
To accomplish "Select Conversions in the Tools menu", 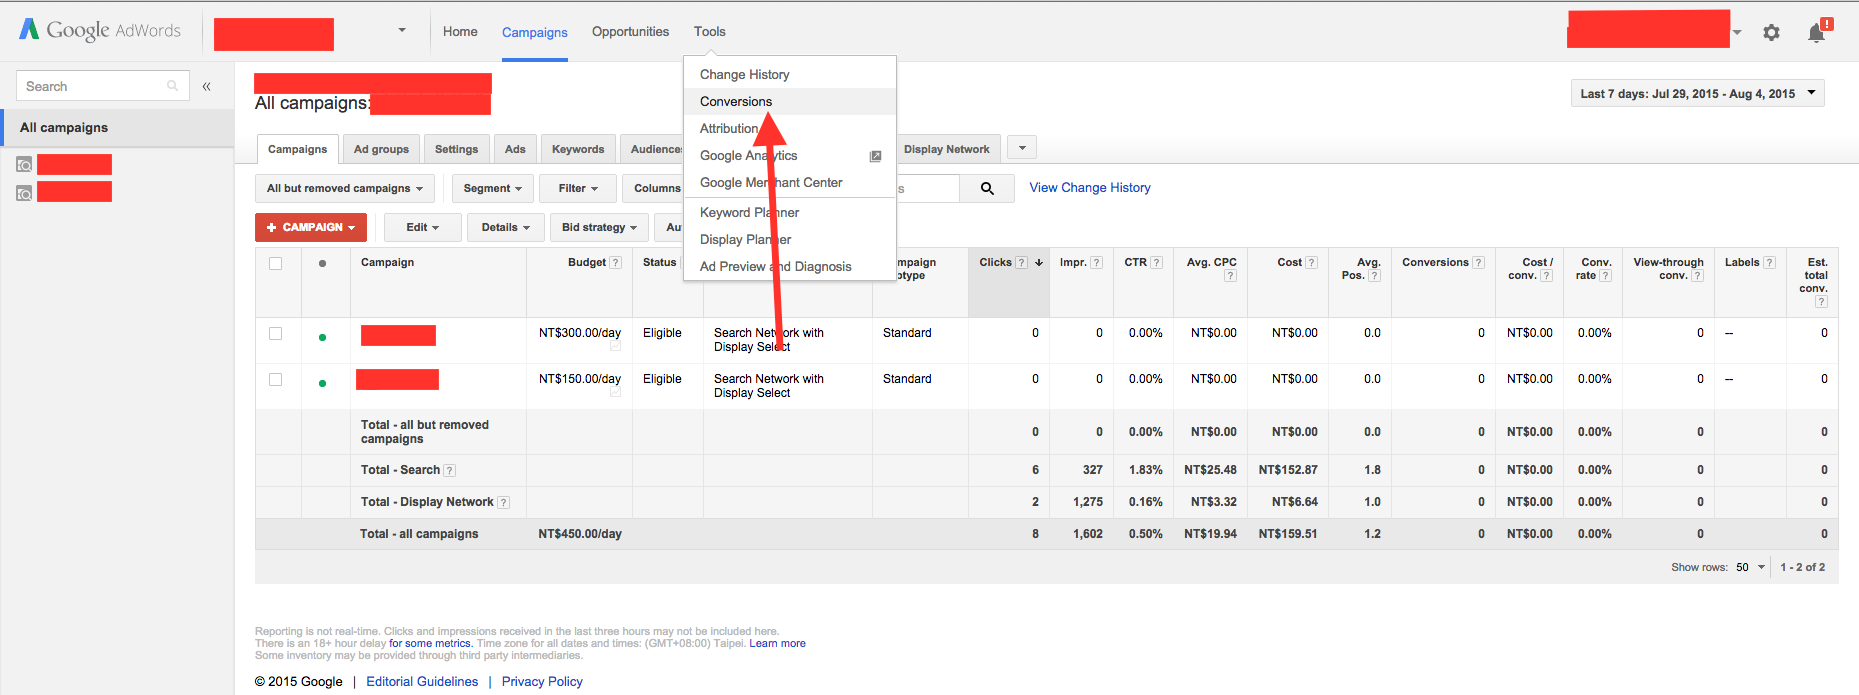I will pyautogui.click(x=790, y=102).
